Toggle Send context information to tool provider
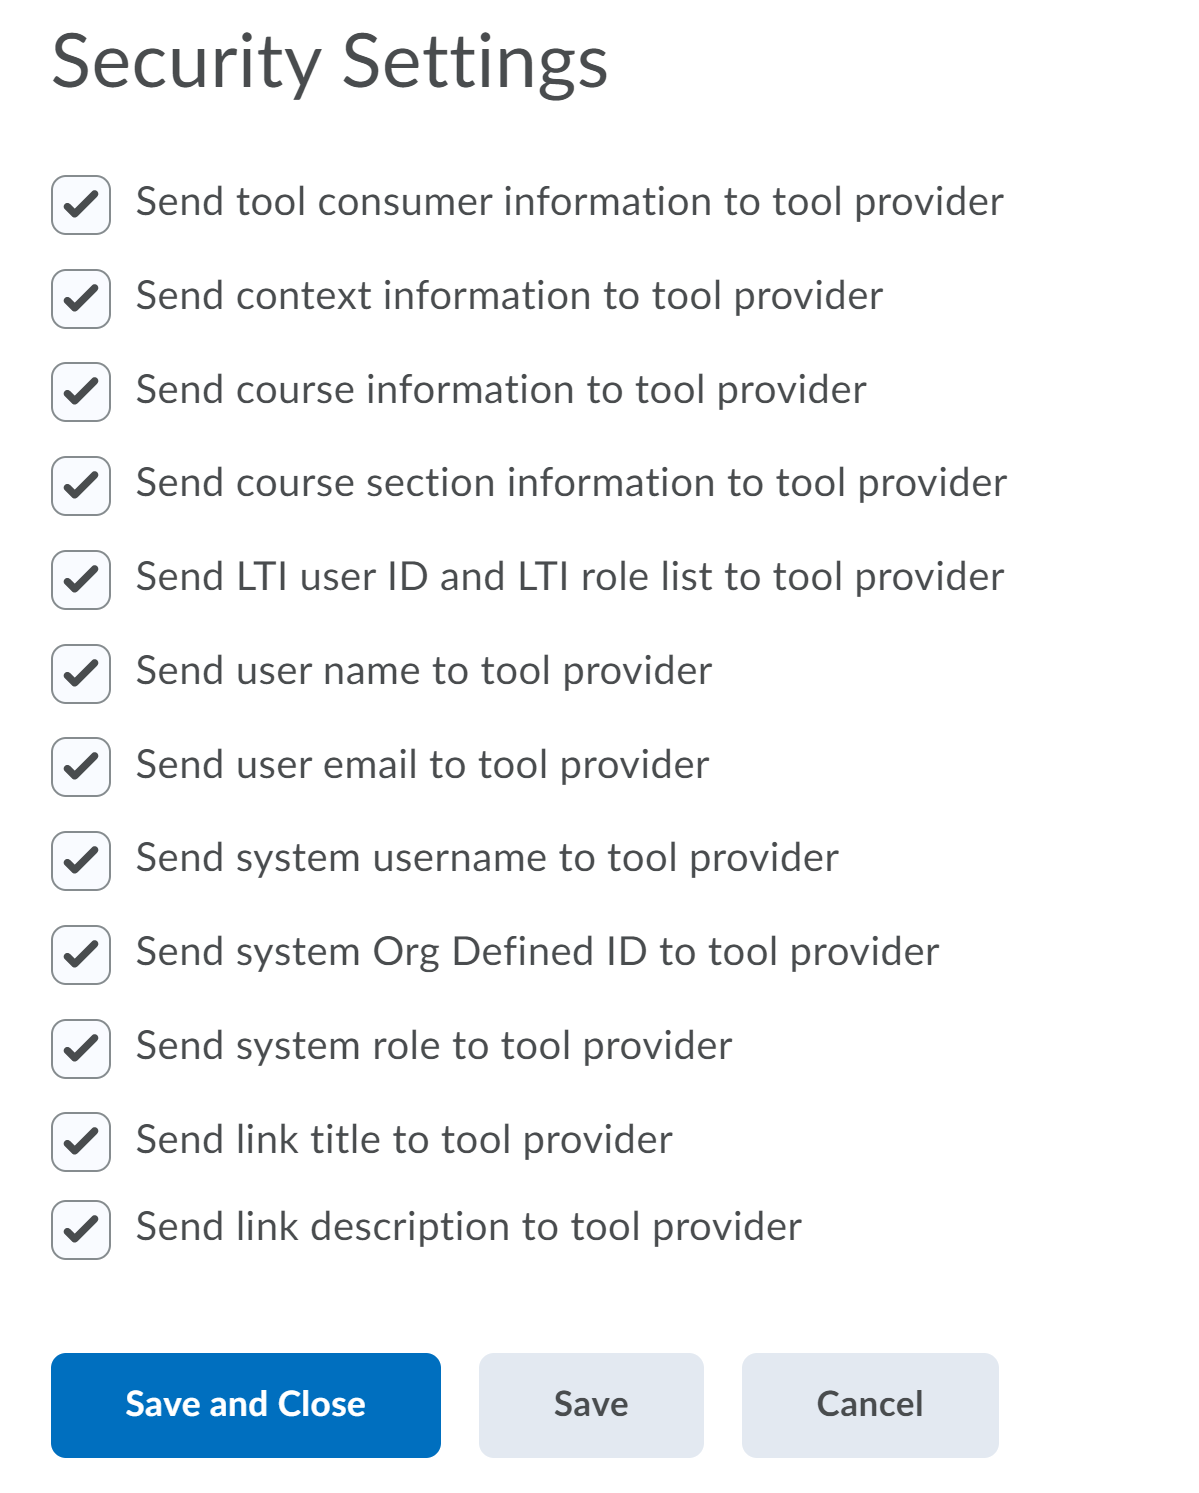This screenshot has height=1493, width=1199. coord(81,298)
